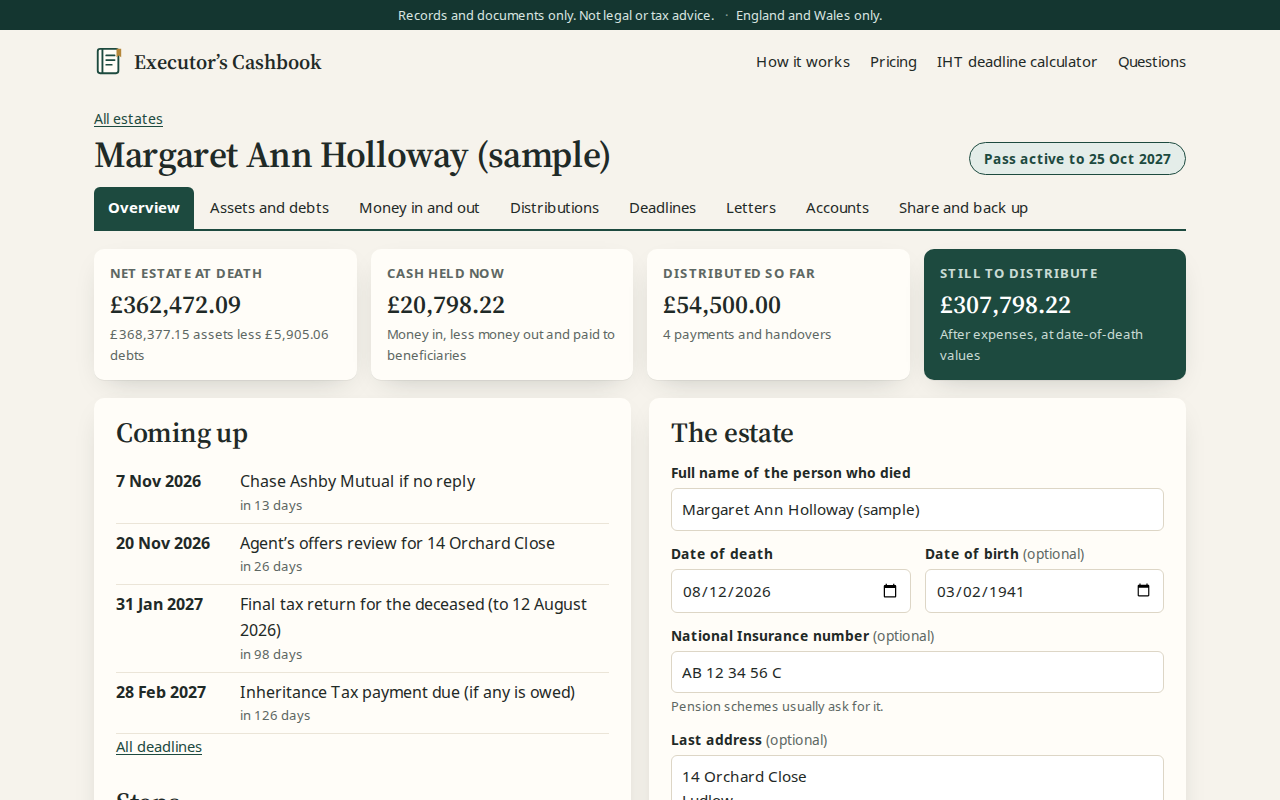This screenshot has height=800, width=1280.
Task: Click the Coming up heading
Action: coord(182,433)
